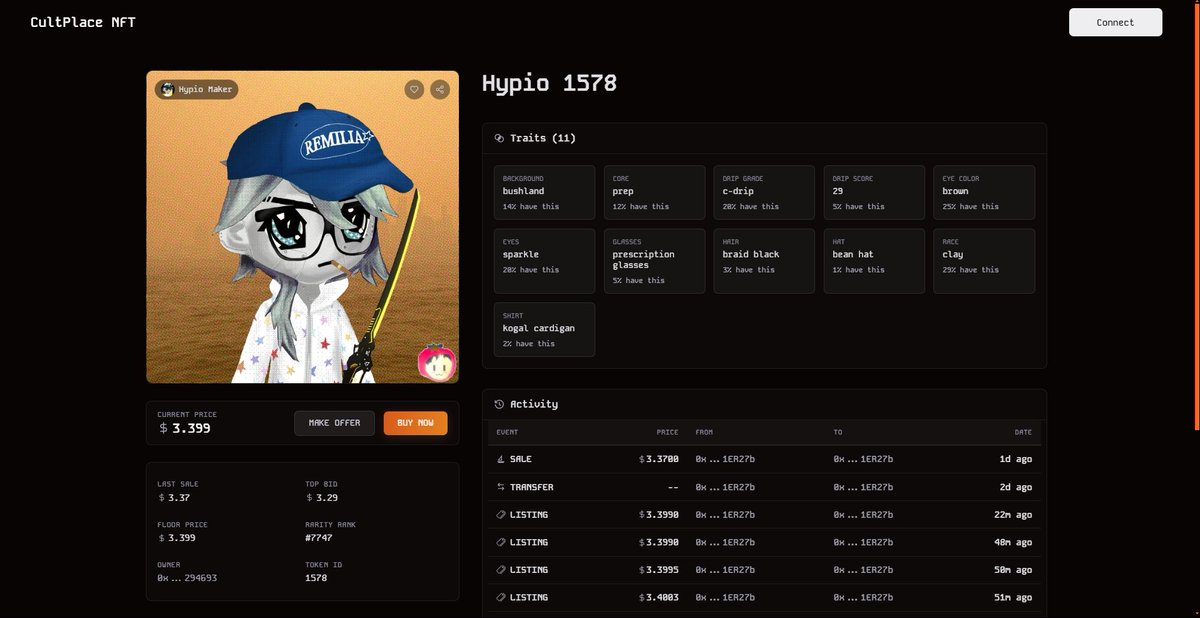This screenshot has height=618, width=1200.
Task: Click the SALE row To address
Action: (863, 459)
